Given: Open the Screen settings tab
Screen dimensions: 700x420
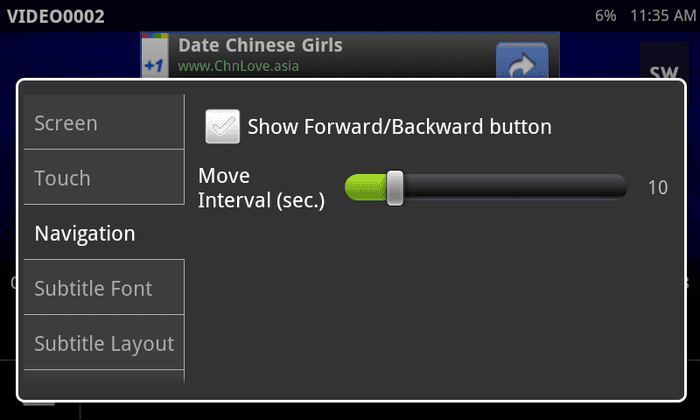Looking at the screenshot, I should (104, 122).
